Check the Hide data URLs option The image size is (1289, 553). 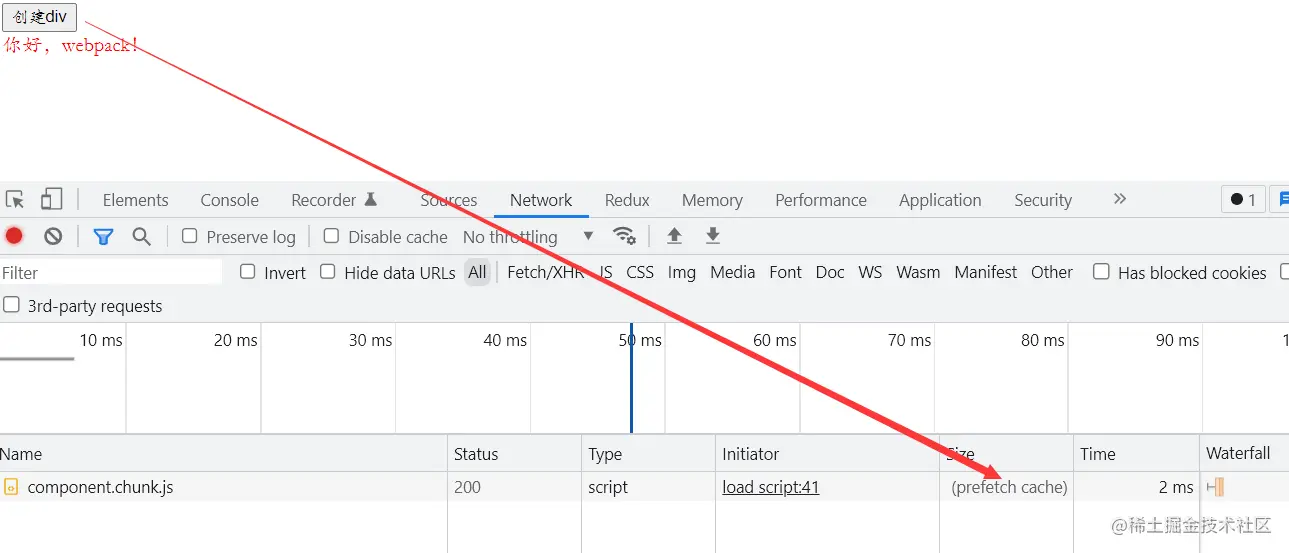pyautogui.click(x=327, y=271)
